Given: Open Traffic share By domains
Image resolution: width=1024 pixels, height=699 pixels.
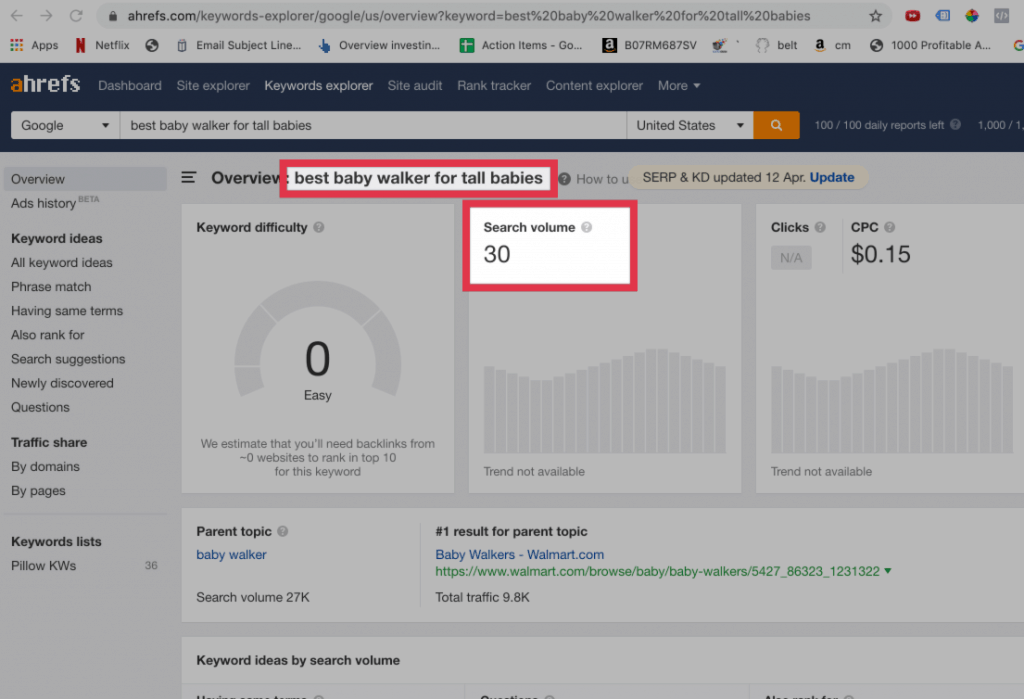Looking at the screenshot, I should coord(45,466).
